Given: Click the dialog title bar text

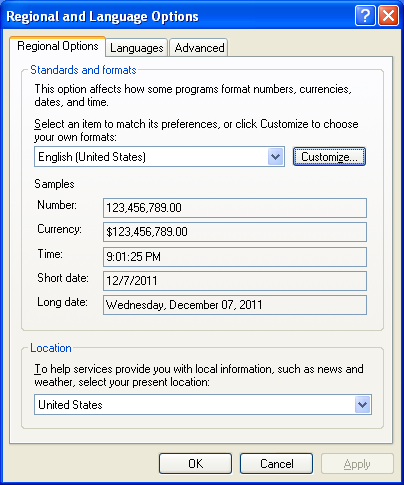Looking at the screenshot, I should [x=102, y=16].
